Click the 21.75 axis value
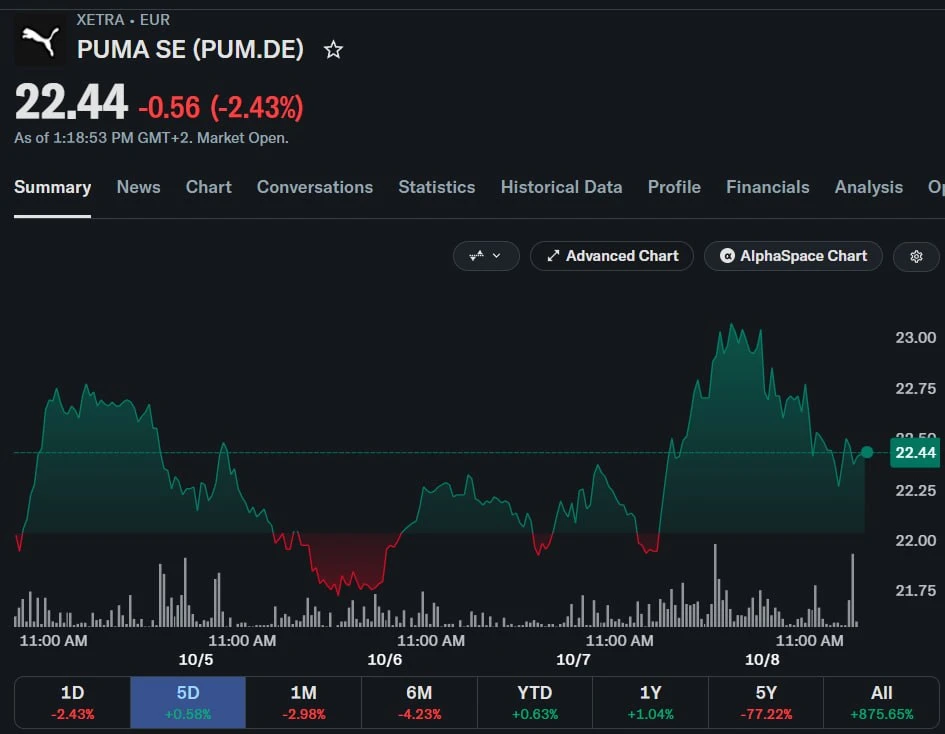Screen dimensions: 945x734 point(915,591)
